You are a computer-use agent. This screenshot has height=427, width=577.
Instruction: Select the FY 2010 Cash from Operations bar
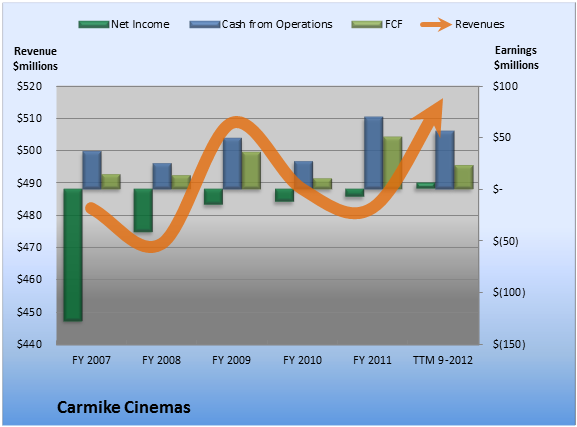(303, 175)
